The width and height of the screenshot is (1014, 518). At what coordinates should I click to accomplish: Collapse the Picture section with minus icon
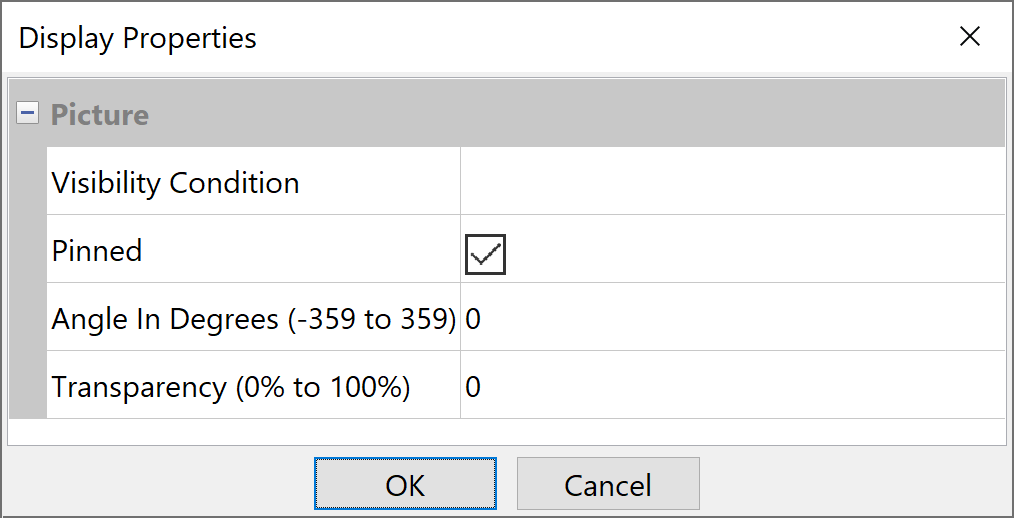[x=28, y=114]
